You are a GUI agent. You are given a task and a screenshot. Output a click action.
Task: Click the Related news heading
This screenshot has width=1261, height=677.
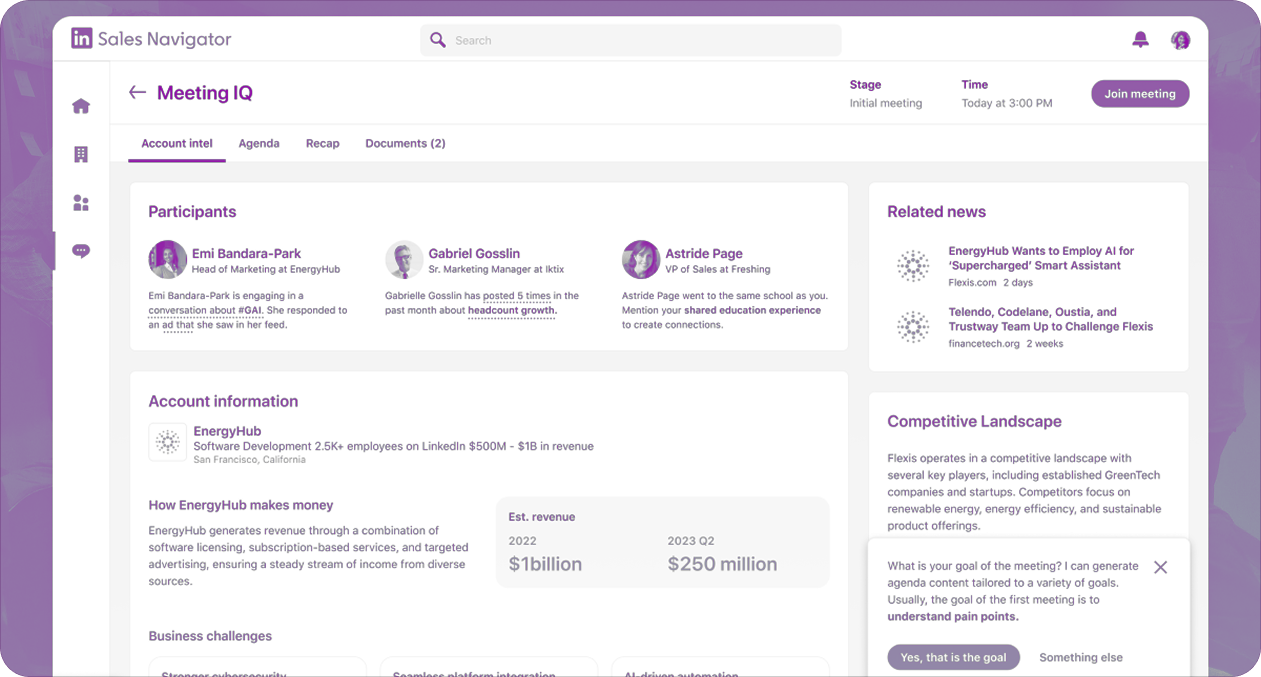pyautogui.click(x=936, y=212)
